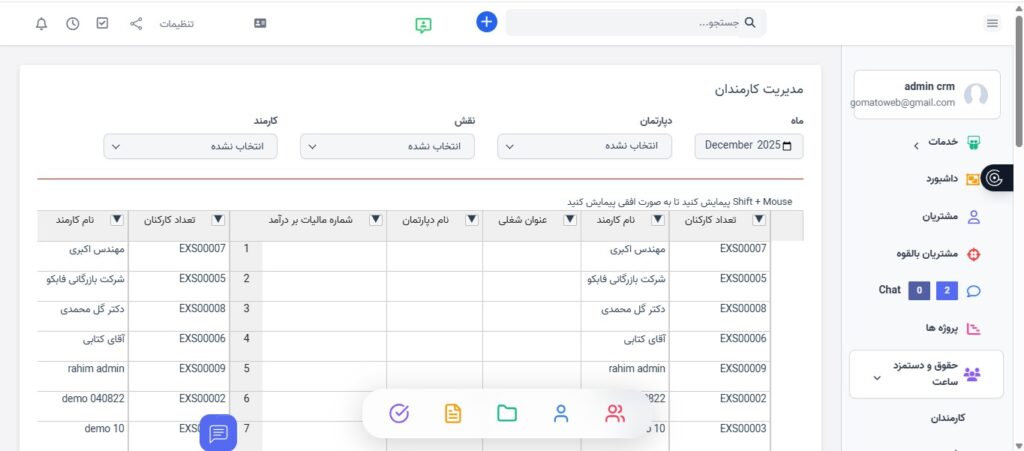Click the مشتریان person icon
Screen dimensions: 1024x451
coord(973,217)
